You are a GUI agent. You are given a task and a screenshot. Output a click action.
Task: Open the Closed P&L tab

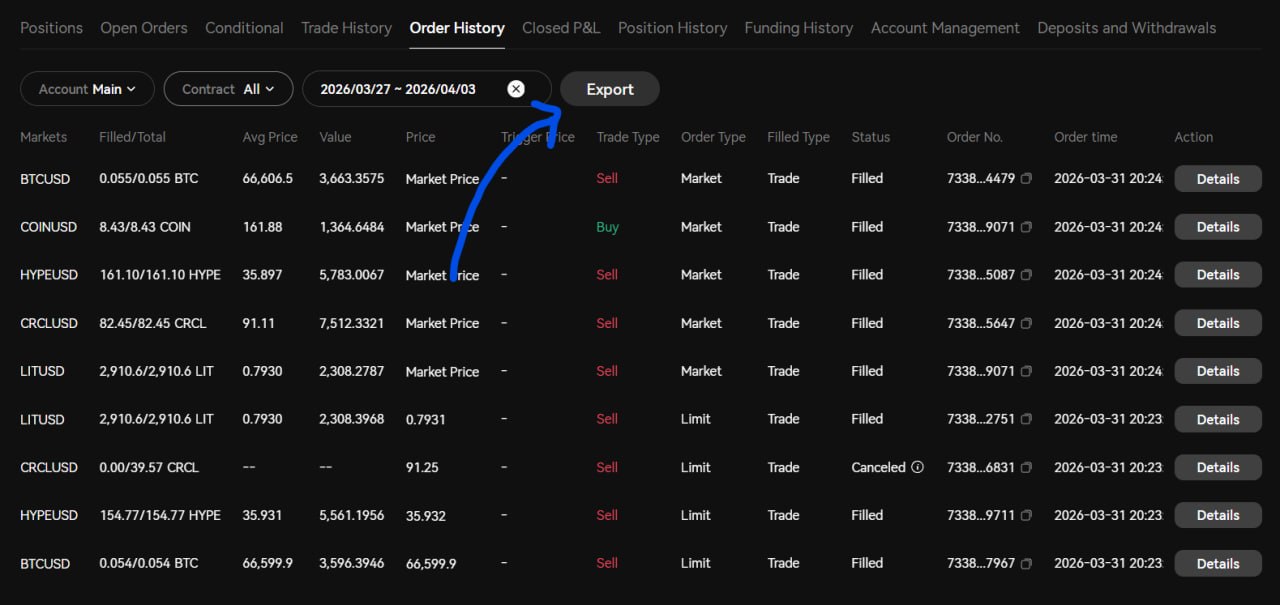click(561, 28)
